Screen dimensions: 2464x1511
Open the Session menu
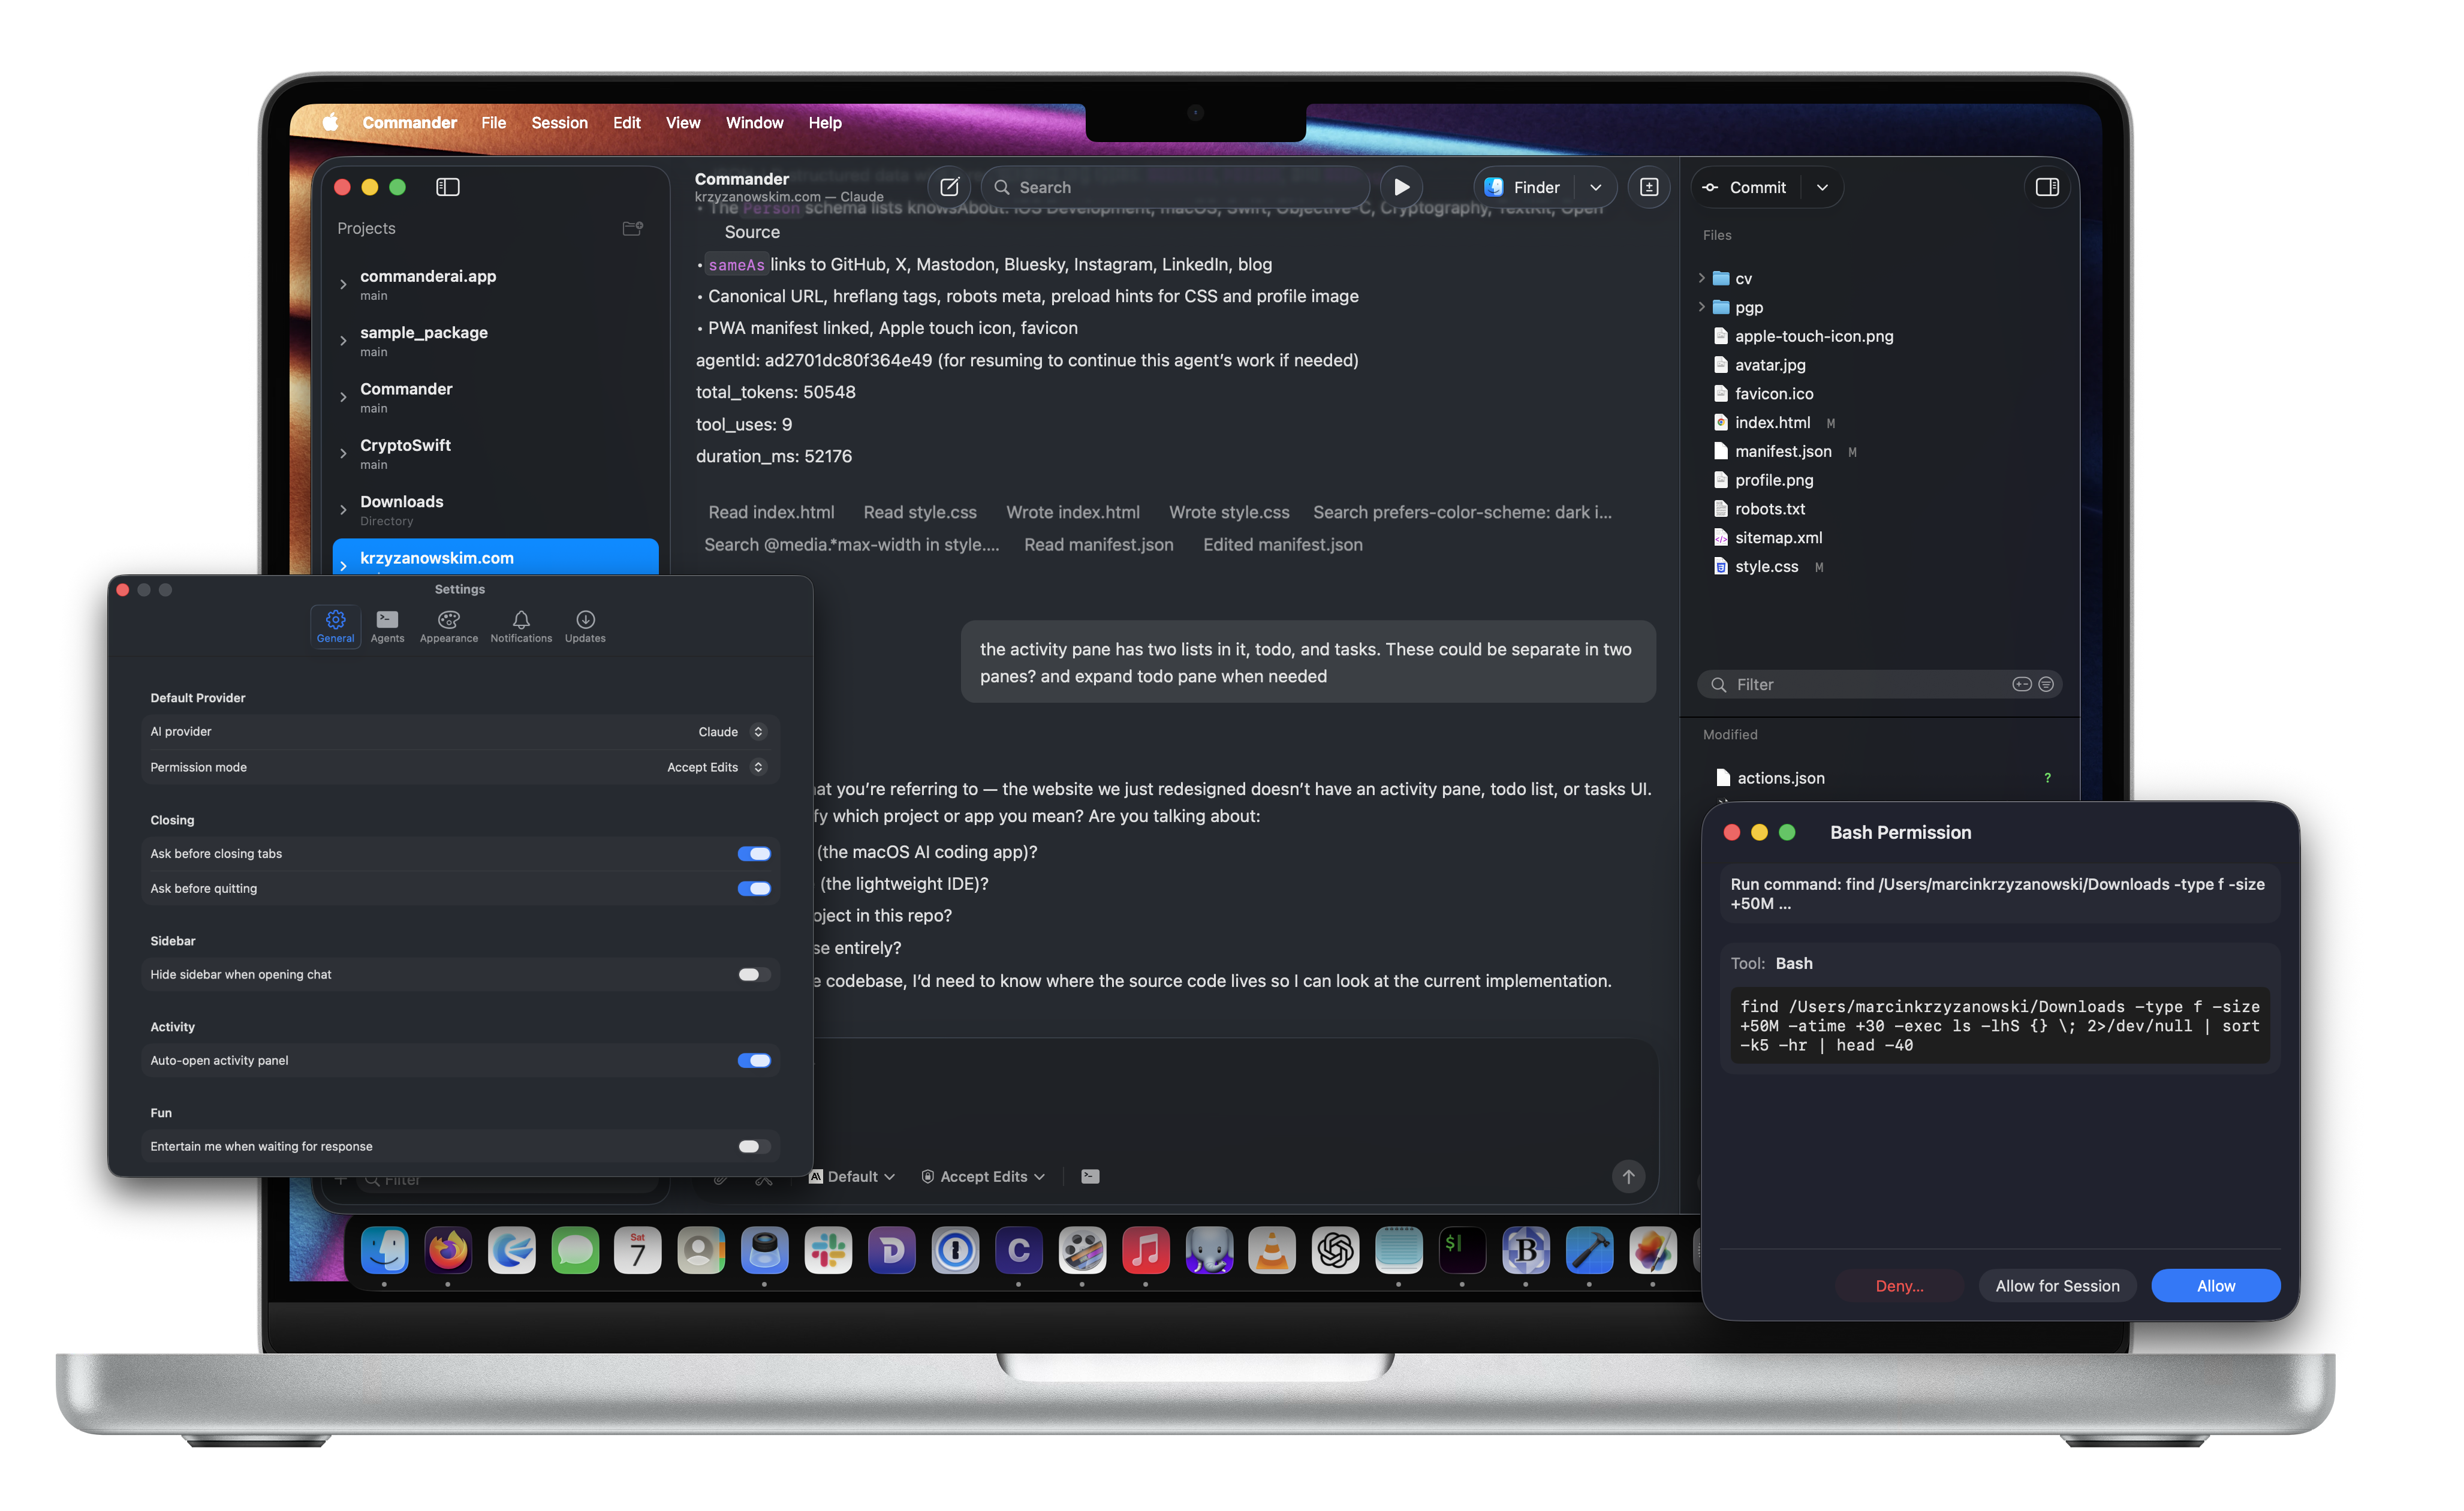click(x=559, y=122)
